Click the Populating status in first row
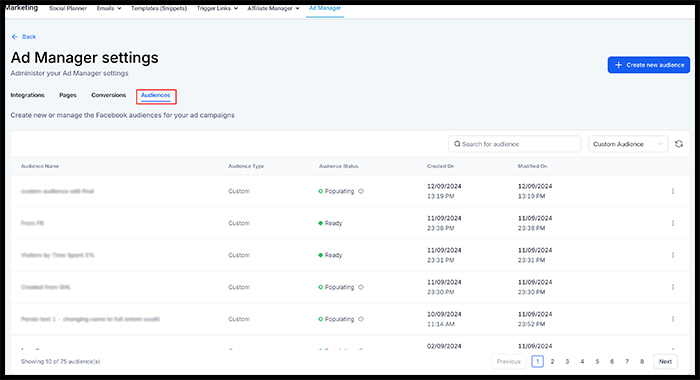This screenshot has height=380, width=700. [x=336, y=191]
